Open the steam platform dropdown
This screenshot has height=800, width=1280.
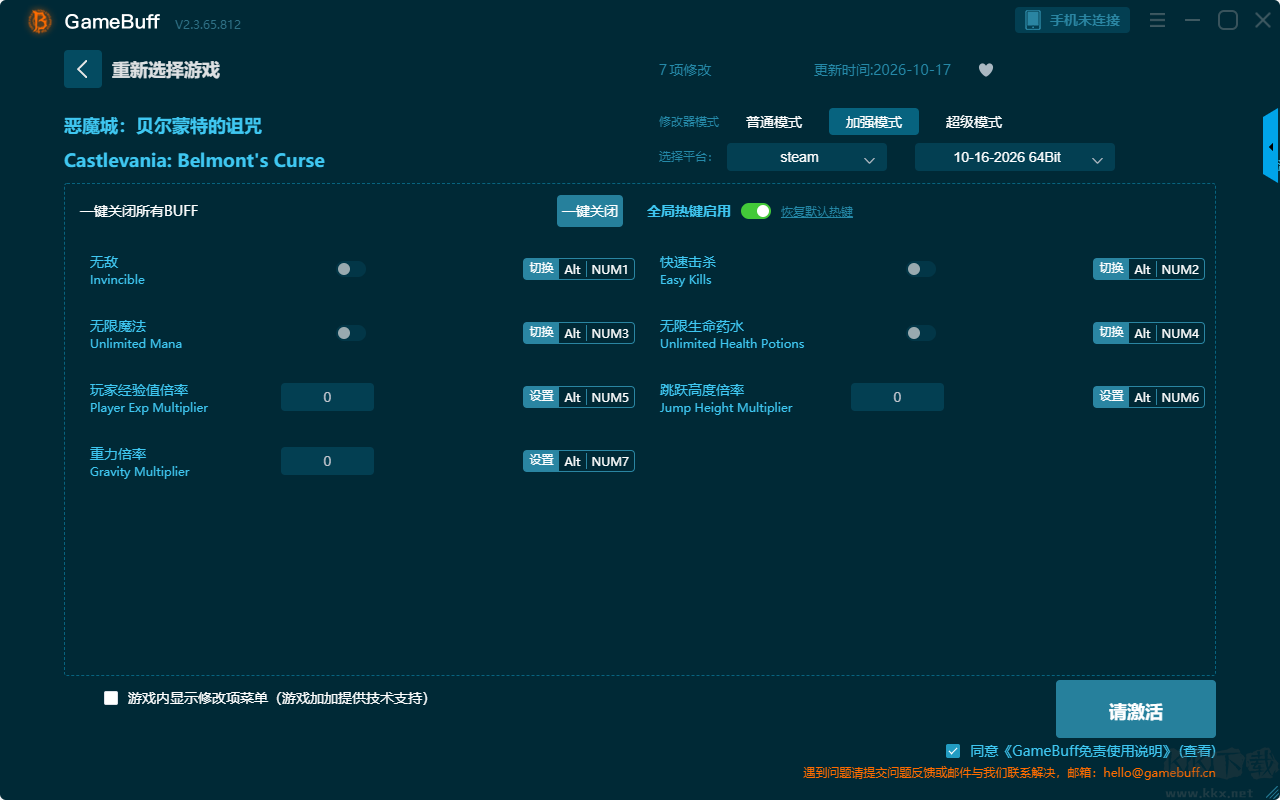click(807, 157)
